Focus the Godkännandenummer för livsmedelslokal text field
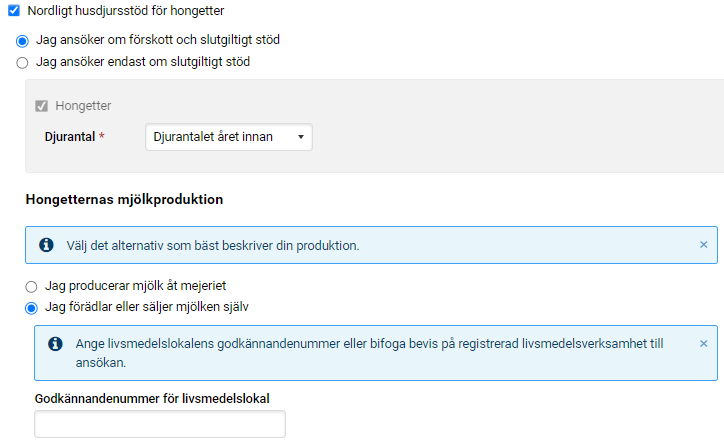This screenshot has width=724, height=444. (x=160, y=425)
